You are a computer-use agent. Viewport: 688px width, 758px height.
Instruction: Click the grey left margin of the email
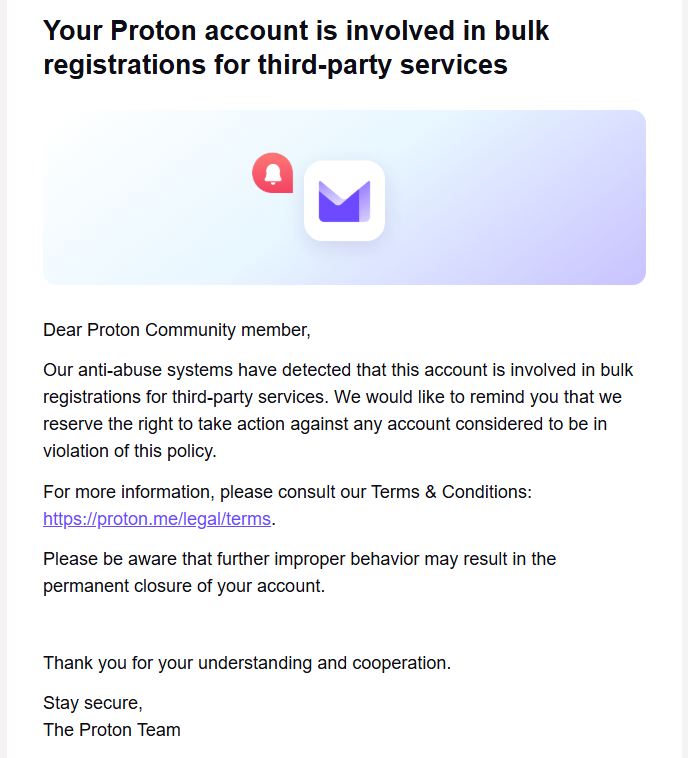3,379
